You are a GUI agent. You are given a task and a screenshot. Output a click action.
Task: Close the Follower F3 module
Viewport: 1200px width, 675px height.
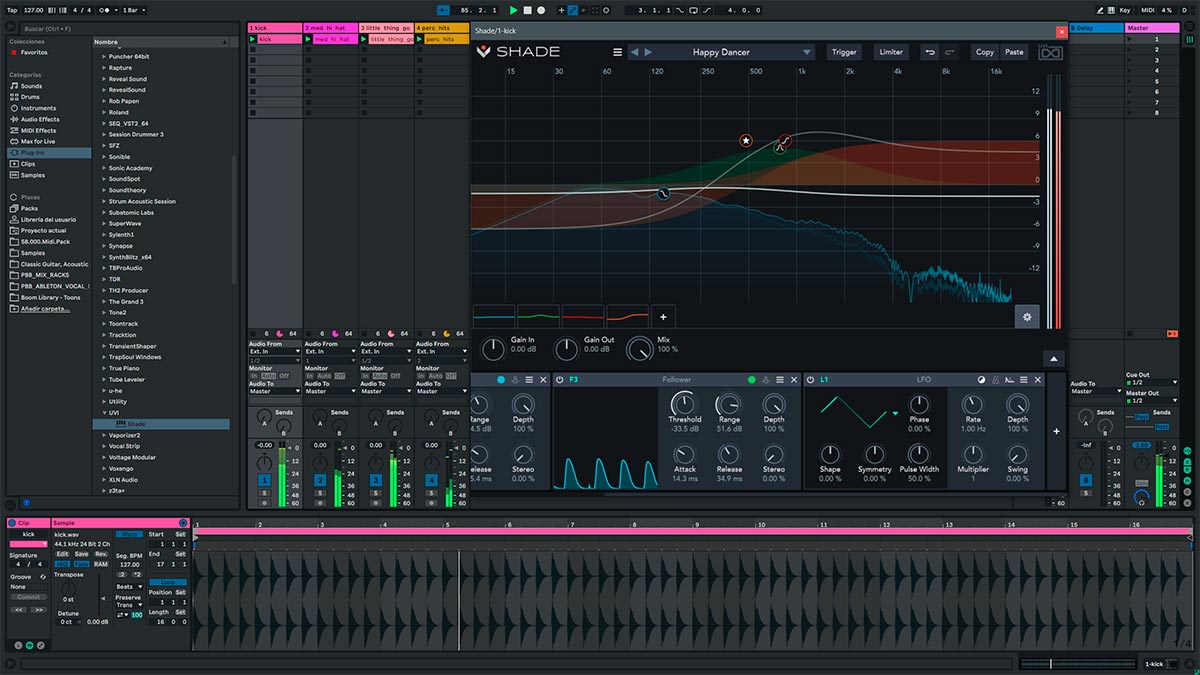[796, 380]
